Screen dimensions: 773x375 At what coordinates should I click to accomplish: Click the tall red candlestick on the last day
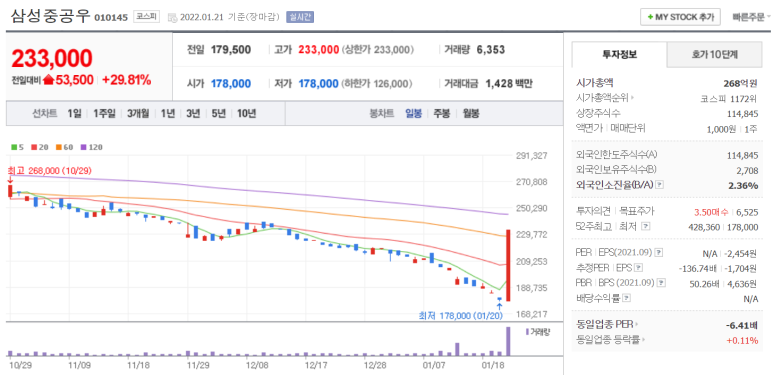508,265
